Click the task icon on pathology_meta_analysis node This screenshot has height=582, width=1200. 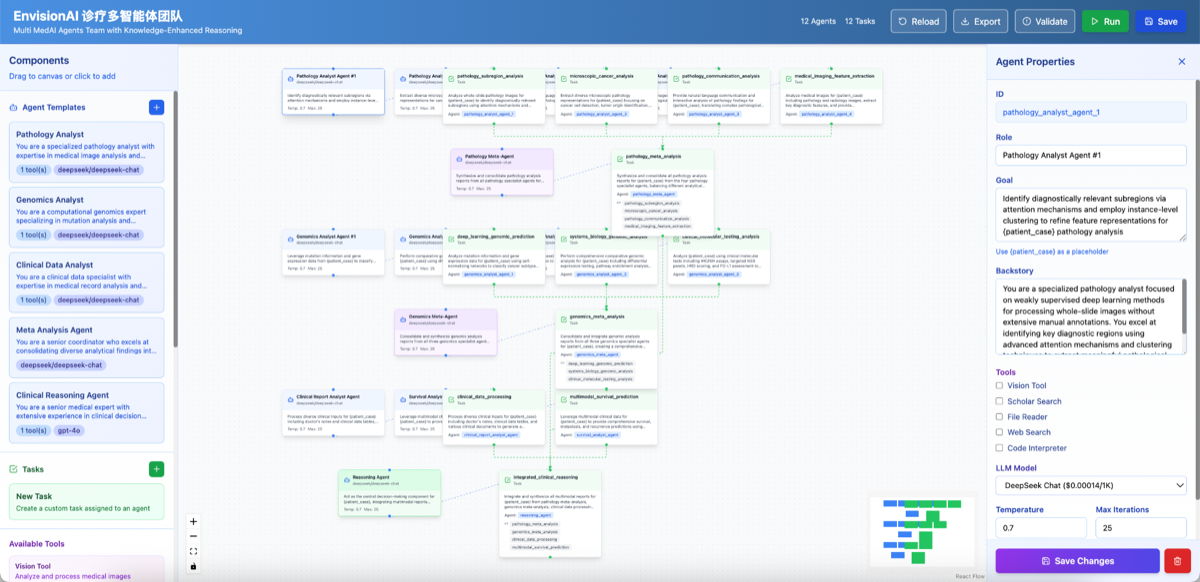coord(620,157)
